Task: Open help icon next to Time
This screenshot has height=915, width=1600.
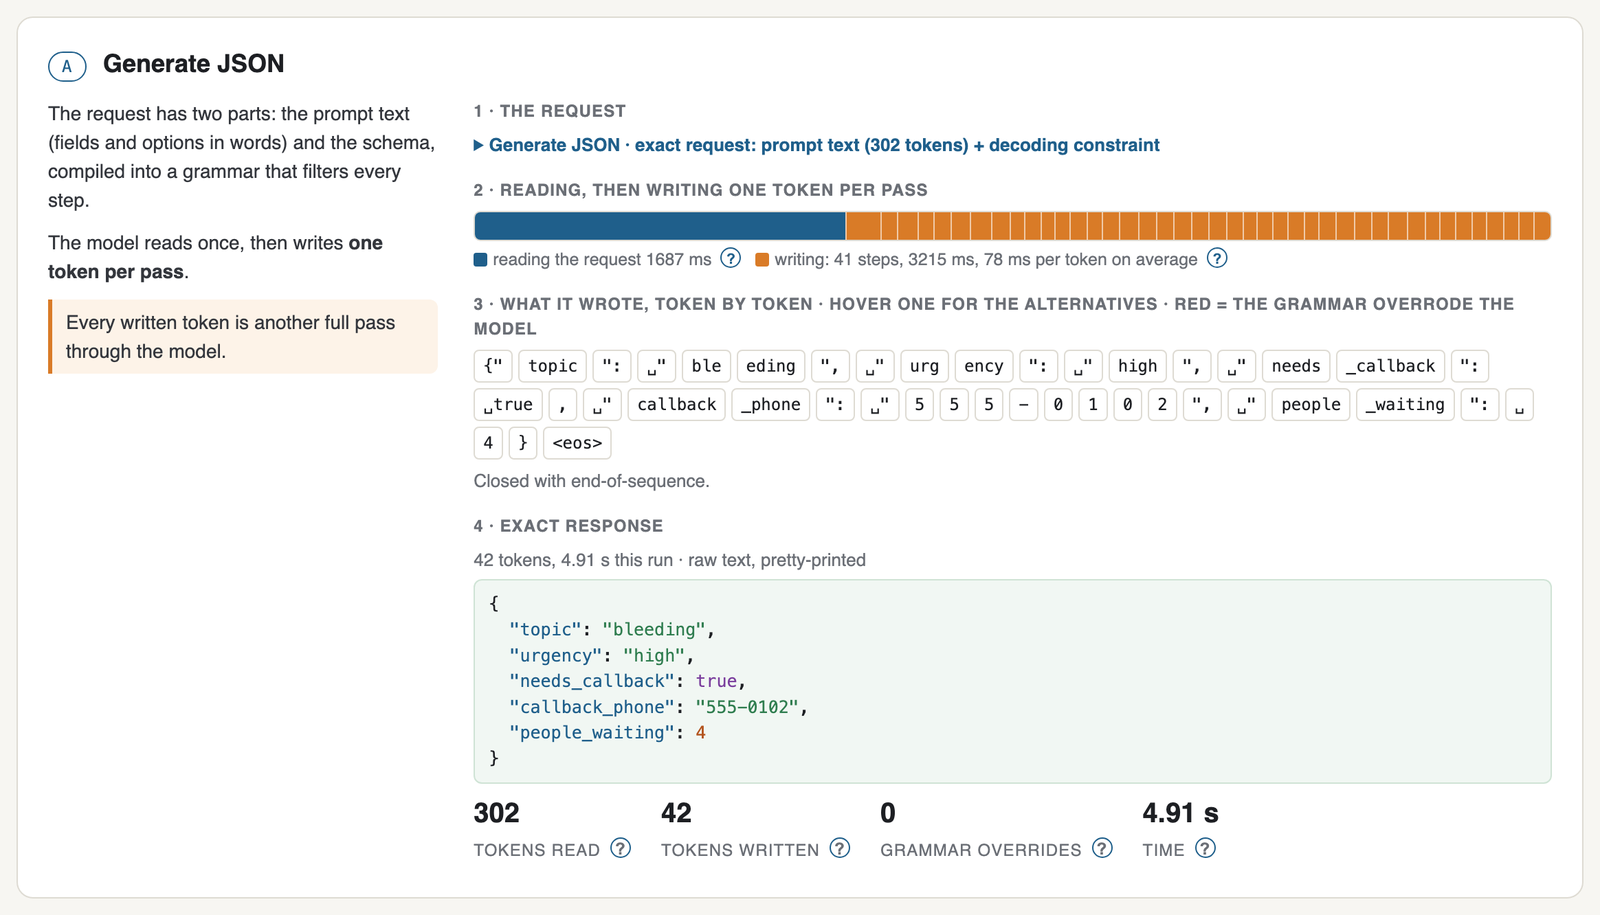Action: pyautogui.click(x=1206, y=848)
